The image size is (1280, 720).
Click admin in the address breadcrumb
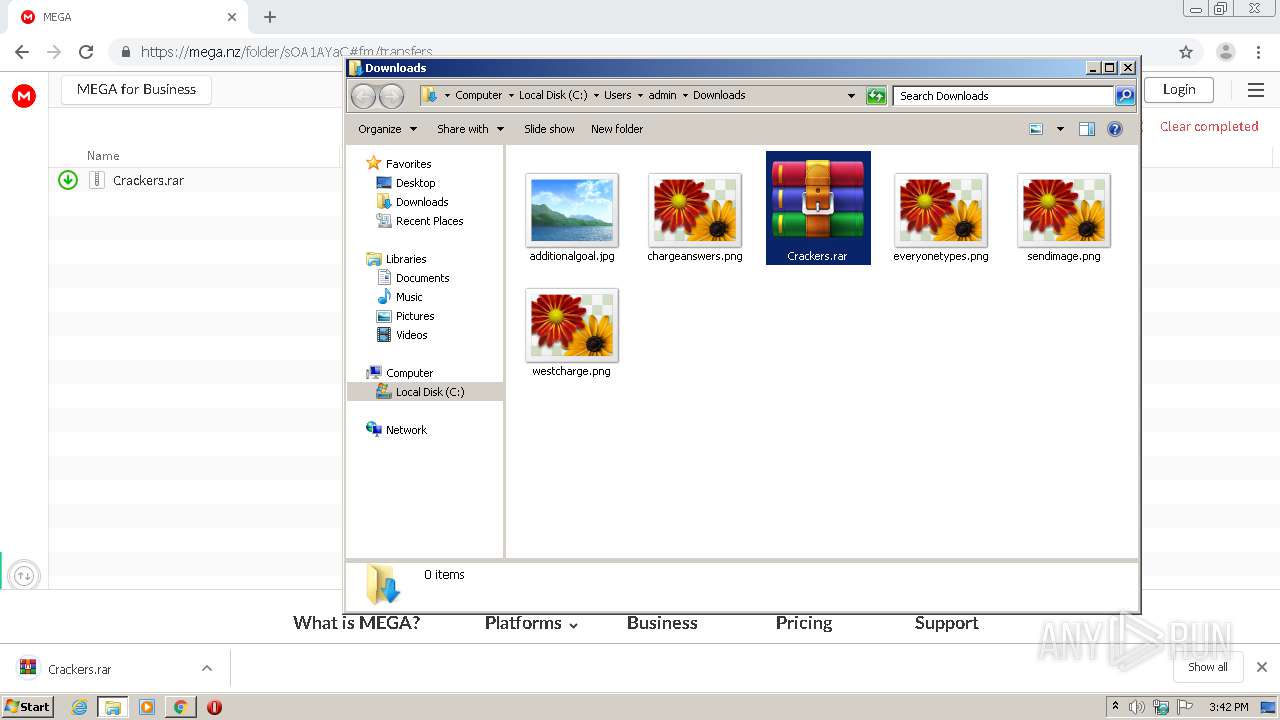pyautogui.click(x=662, y=95)
